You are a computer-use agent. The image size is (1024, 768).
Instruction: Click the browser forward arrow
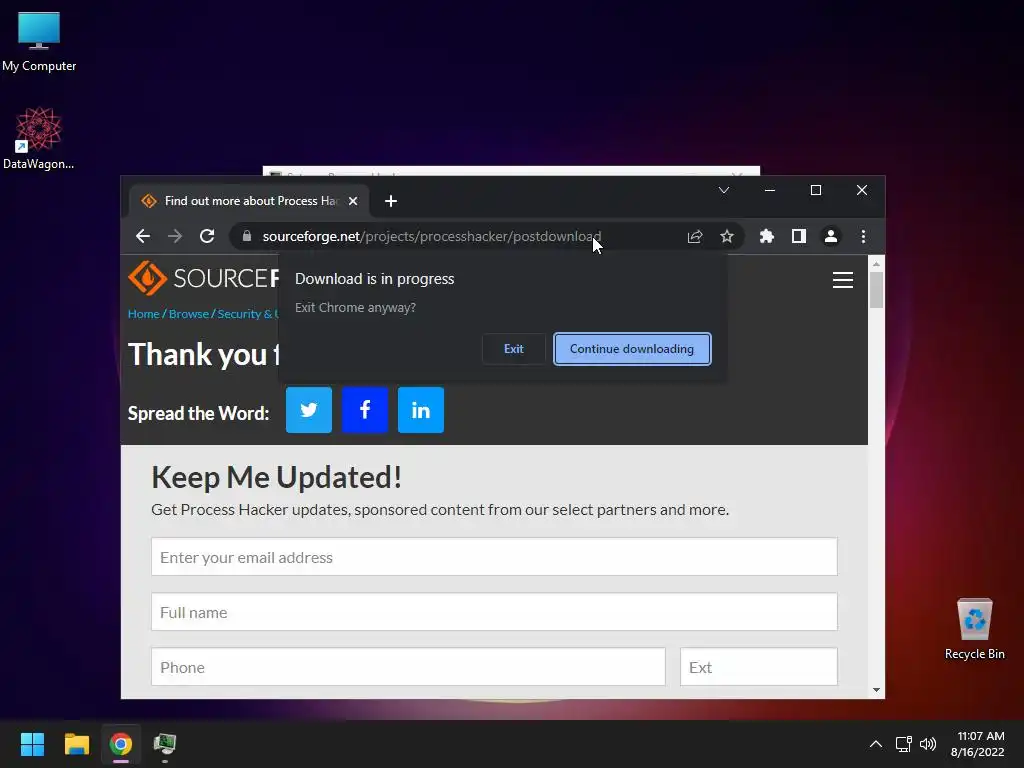pos(174,236)
